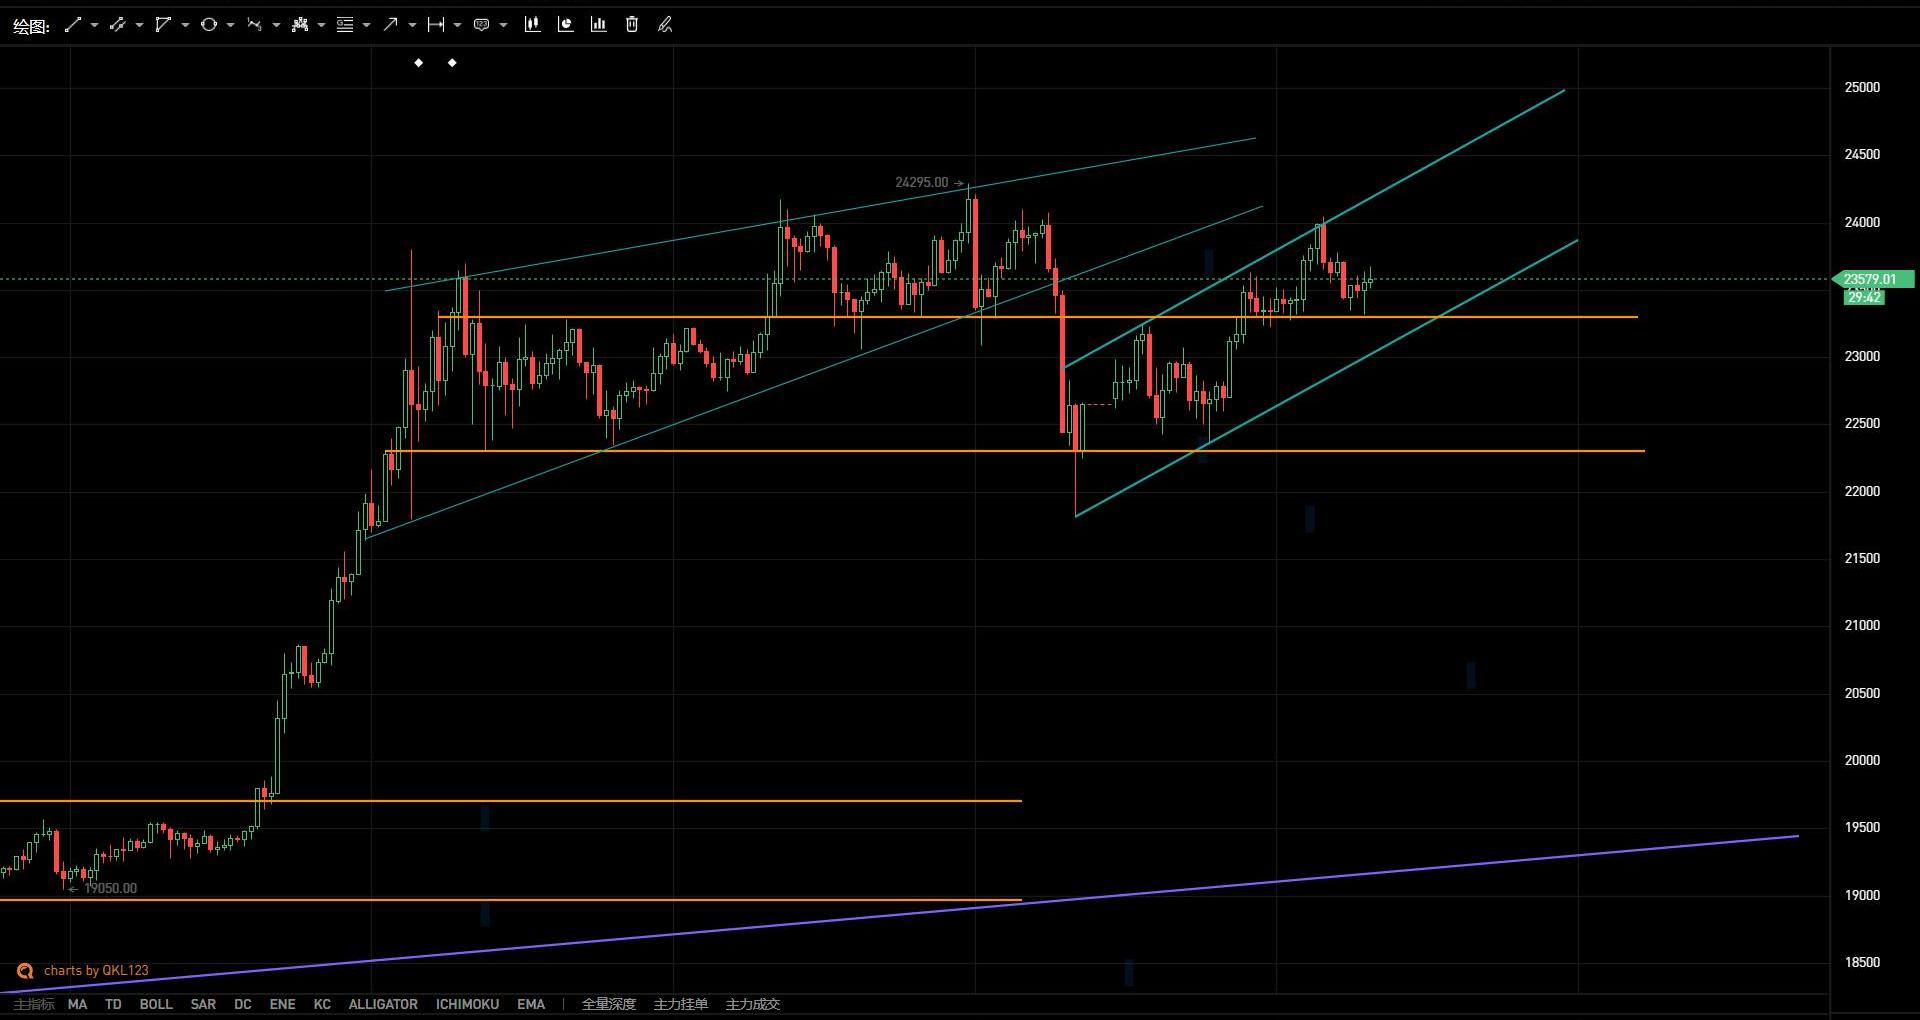Toggle the MA indicator
The width and height of the screenshot is (1920, 1020).
point(77,1004)
